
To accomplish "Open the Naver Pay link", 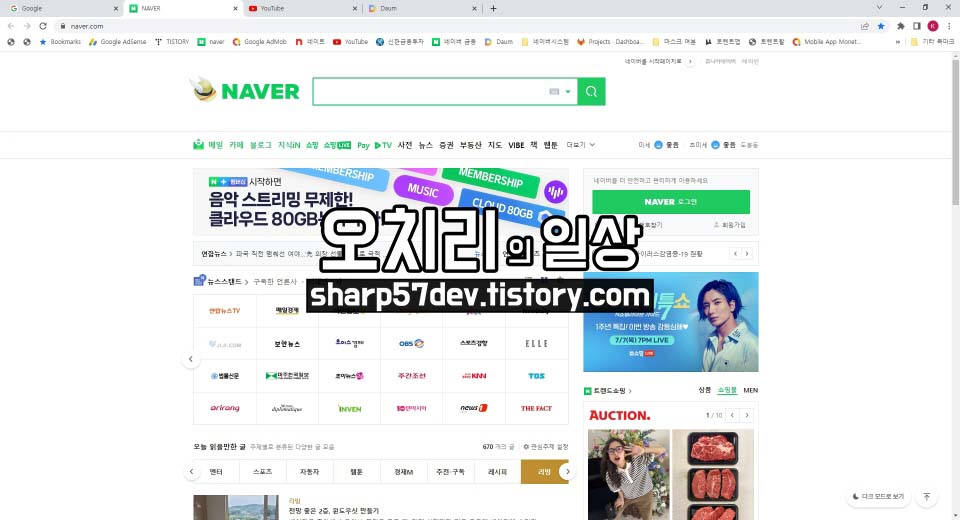I will (363, 145).
